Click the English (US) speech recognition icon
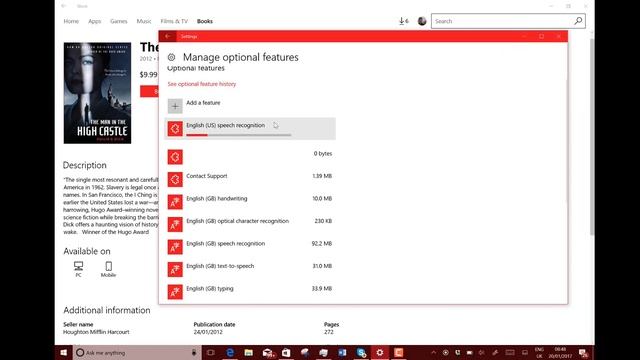 175,129
